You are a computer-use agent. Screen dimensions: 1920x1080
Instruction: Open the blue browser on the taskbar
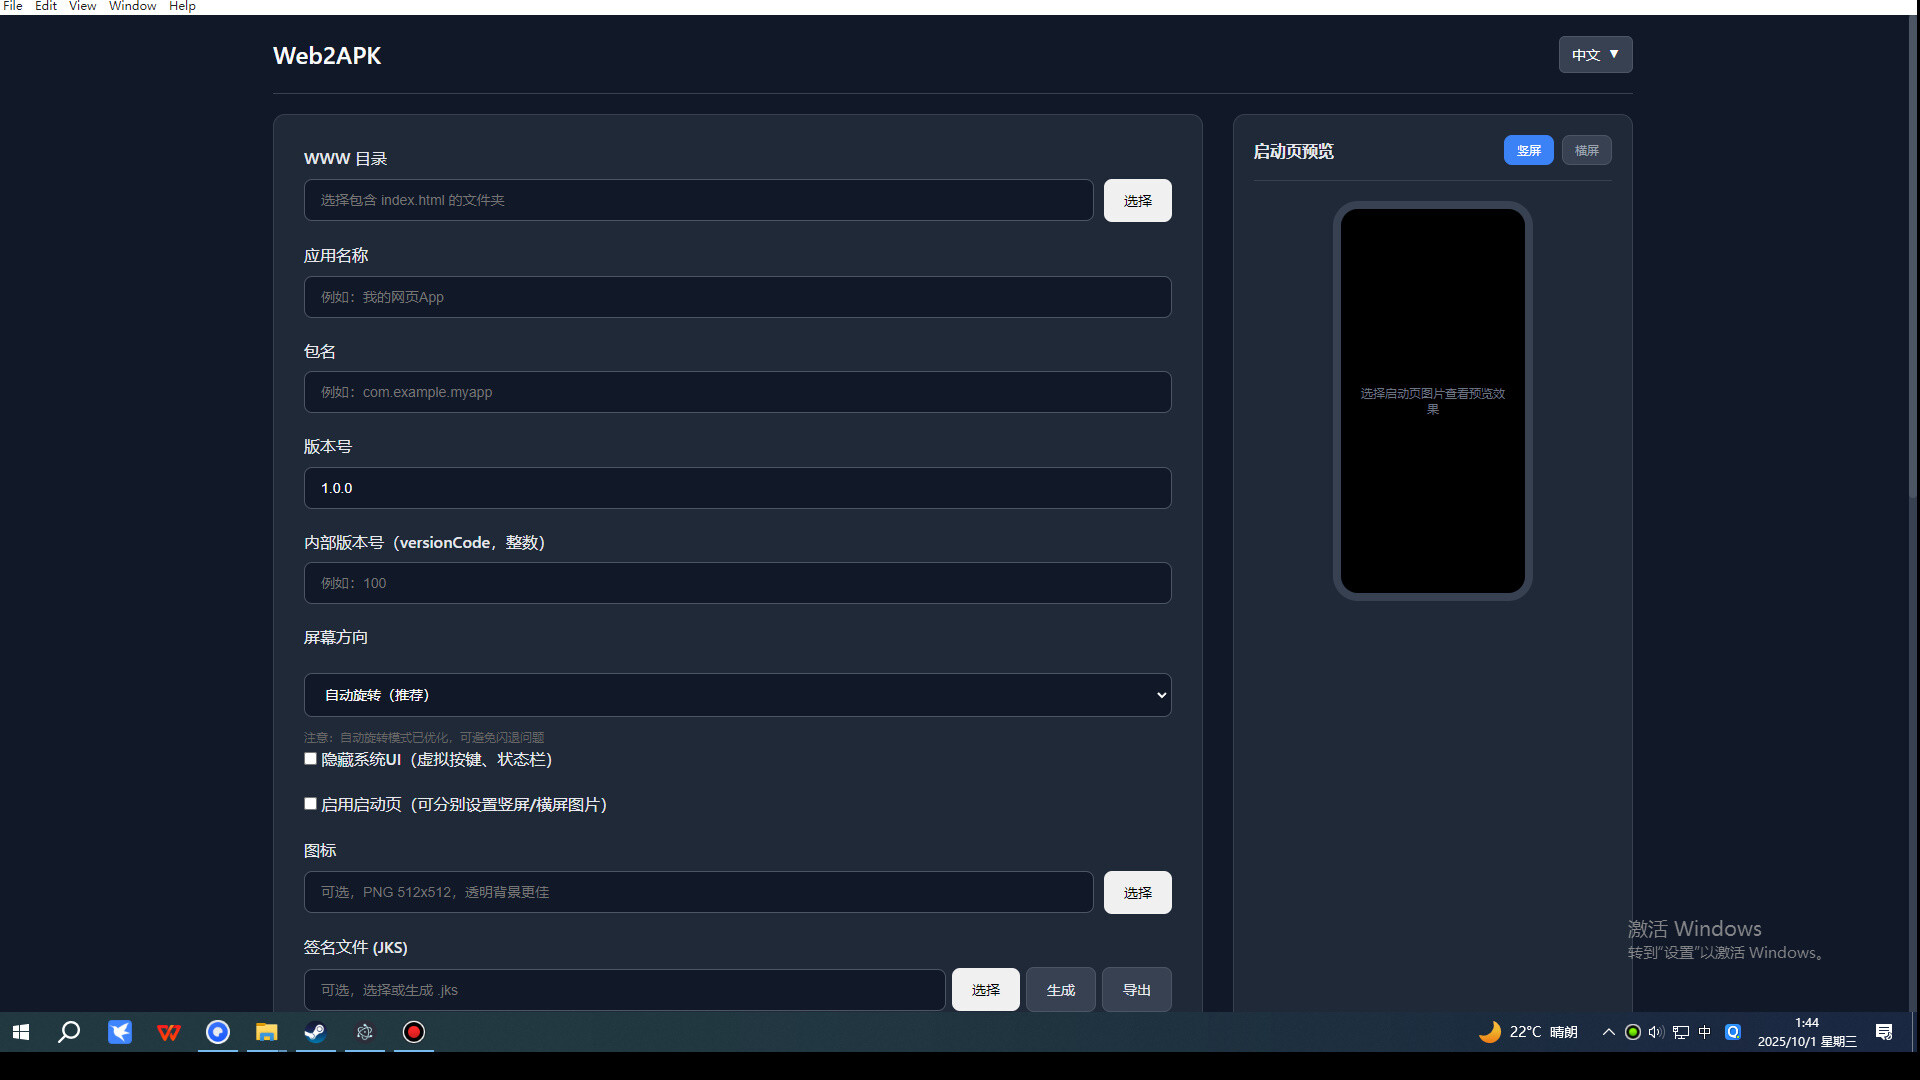click(x=217, y=1032)
